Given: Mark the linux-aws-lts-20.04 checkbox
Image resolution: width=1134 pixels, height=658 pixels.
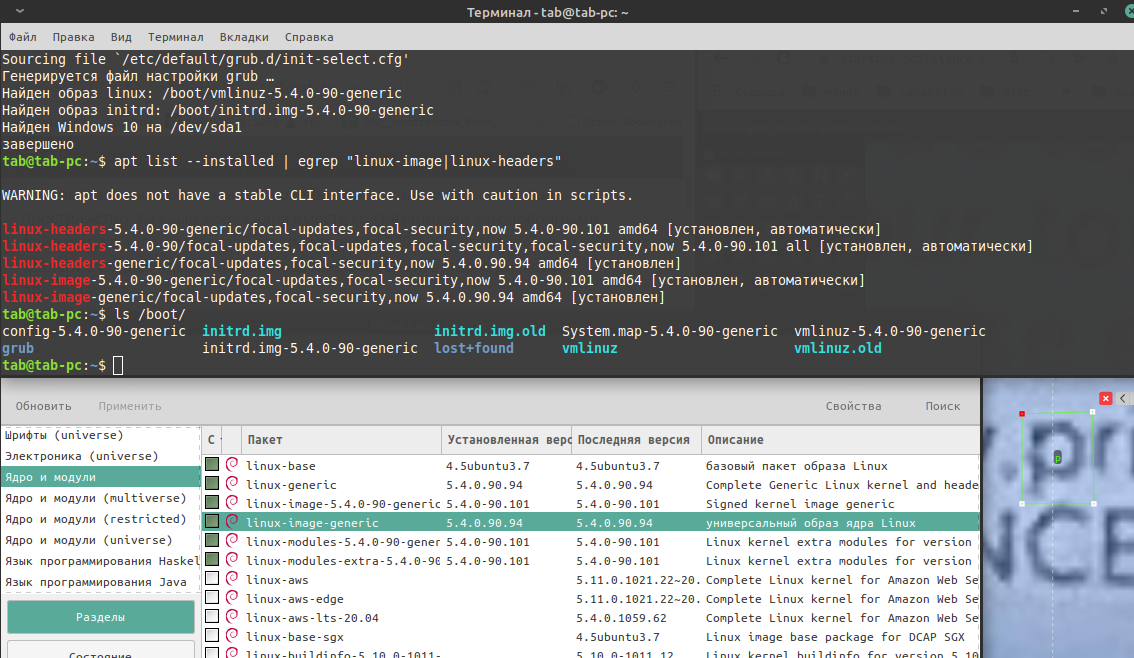Looking at the screenshot, I should (212, 616).
